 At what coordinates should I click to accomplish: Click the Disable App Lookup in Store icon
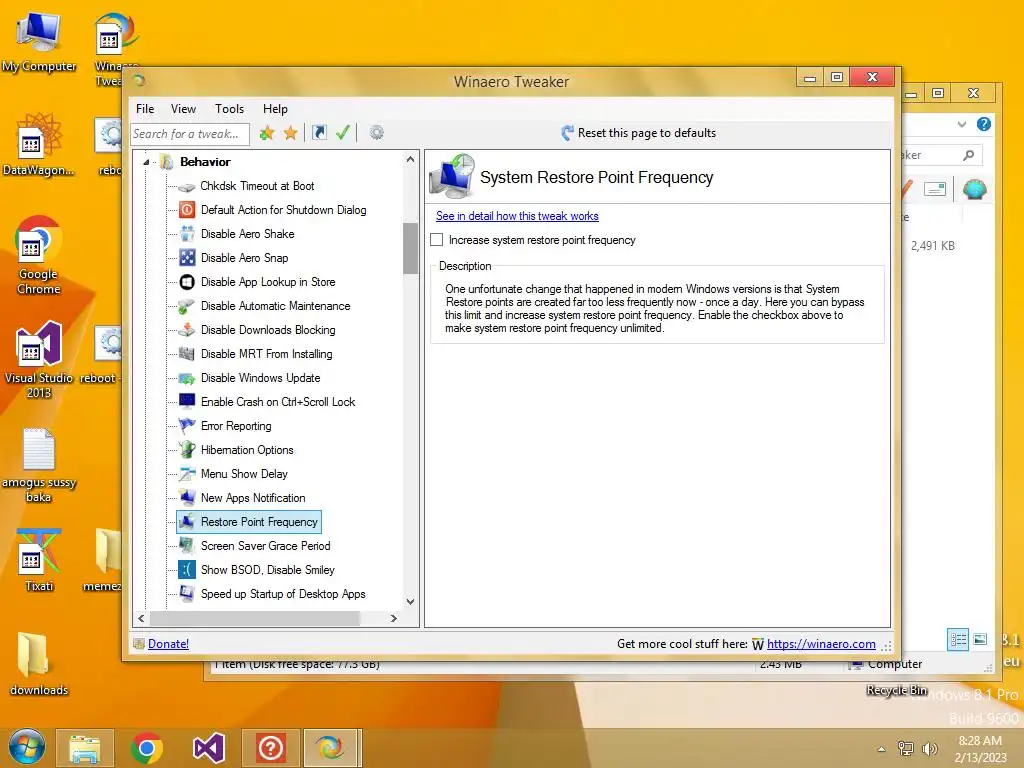click(x=187, y=282)
